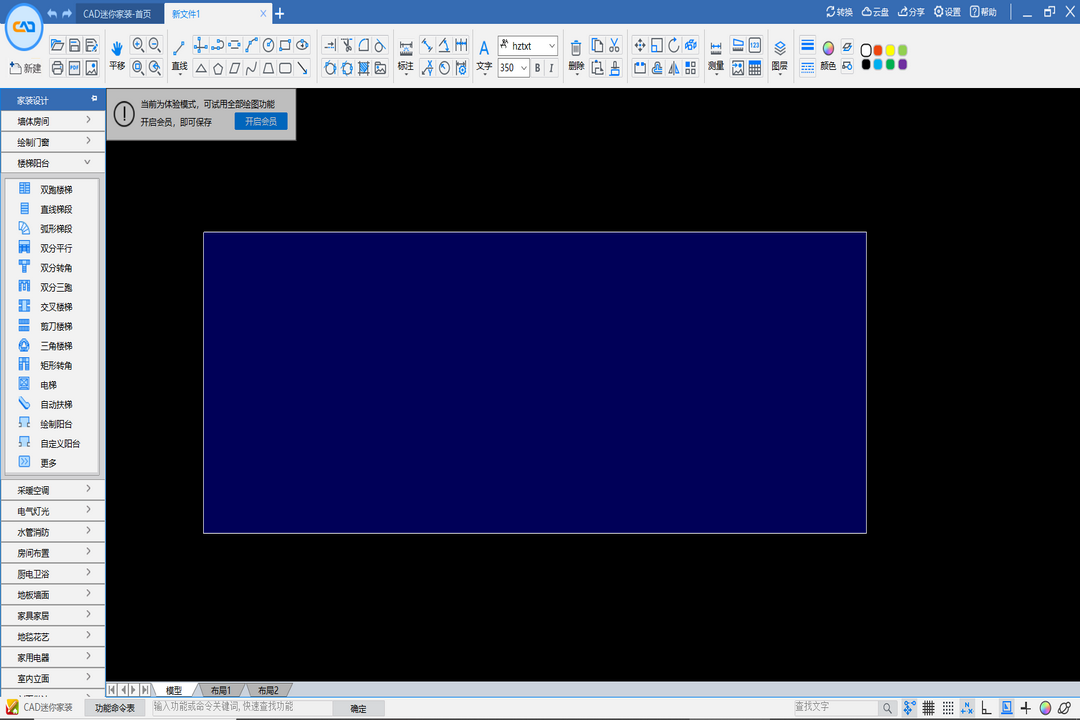Toggle orthogonal mode in status bar

(x=986, y=708)
